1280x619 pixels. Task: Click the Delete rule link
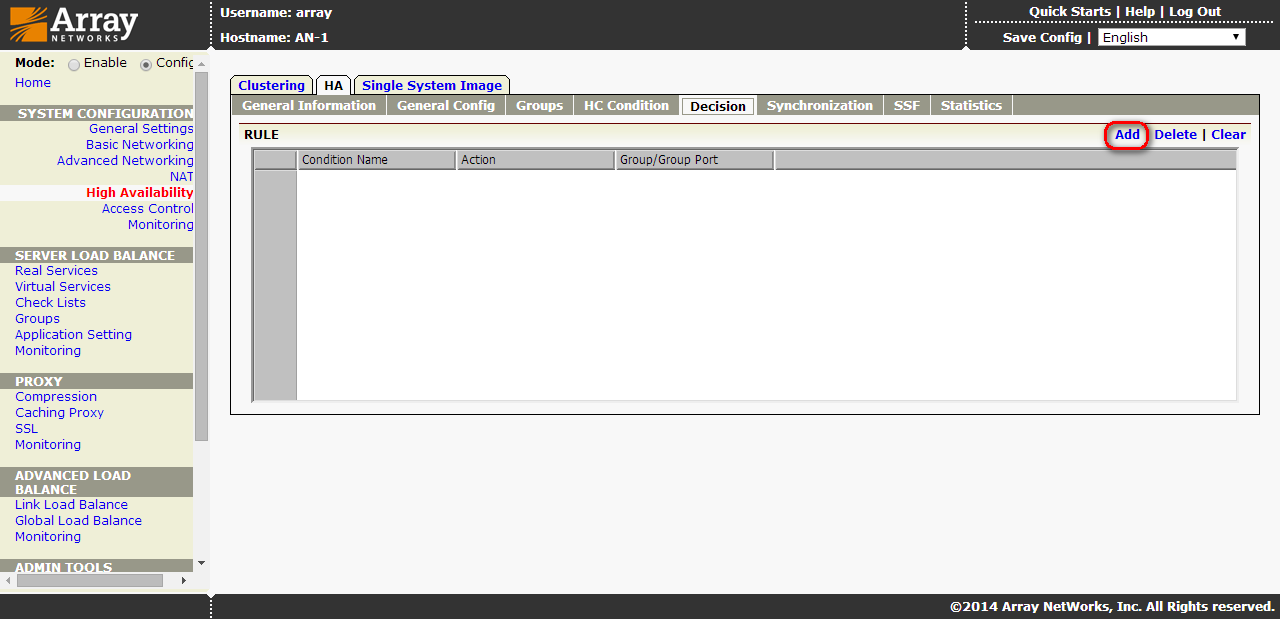coord(1175,135)
